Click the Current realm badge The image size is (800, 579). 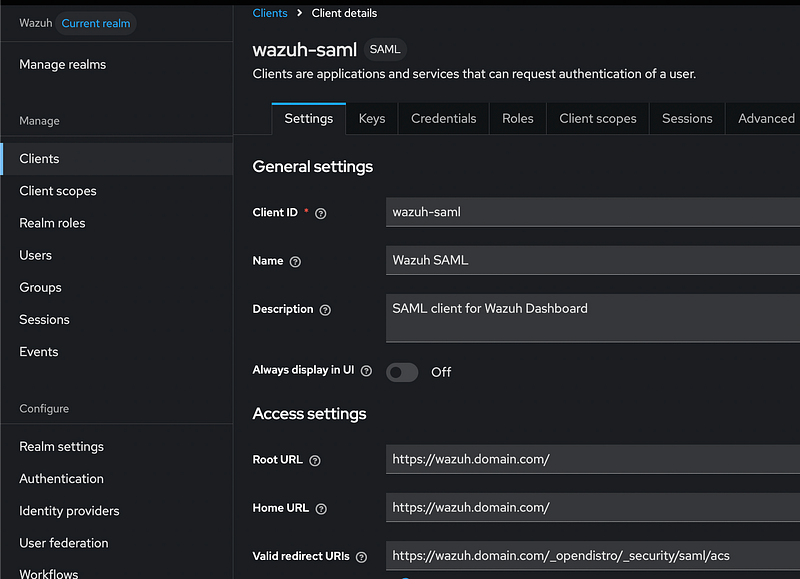pyautogui.click(x=96, y=23)
